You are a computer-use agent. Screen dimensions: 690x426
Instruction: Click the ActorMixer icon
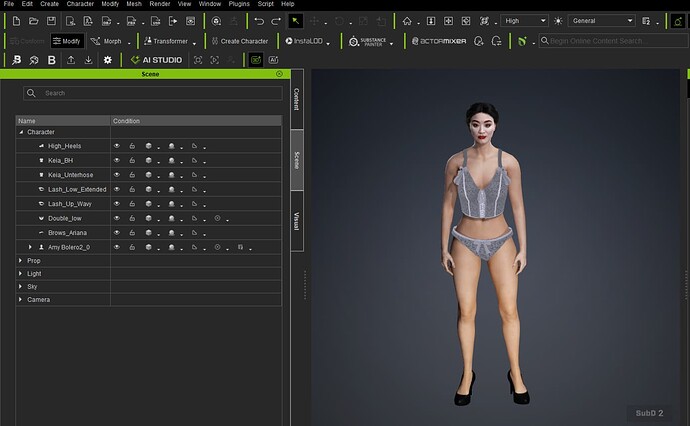coord(439,41)
